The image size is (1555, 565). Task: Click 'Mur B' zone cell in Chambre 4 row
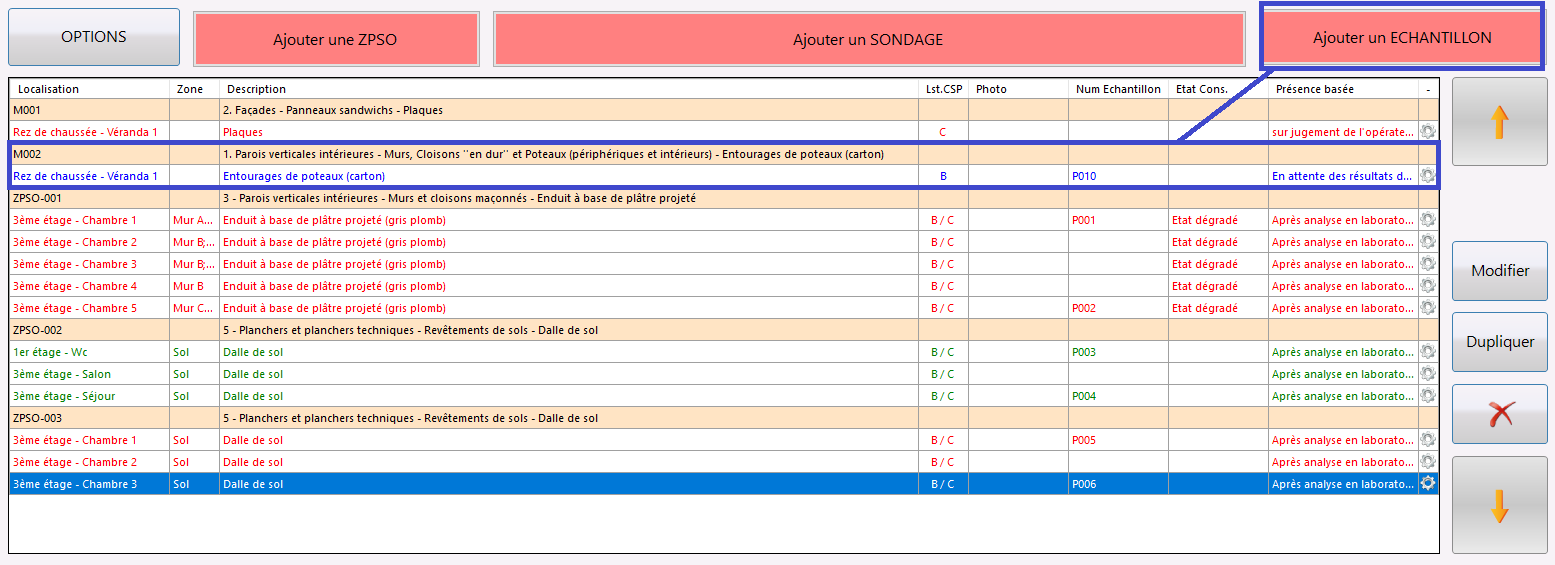(x=194, y=286)
